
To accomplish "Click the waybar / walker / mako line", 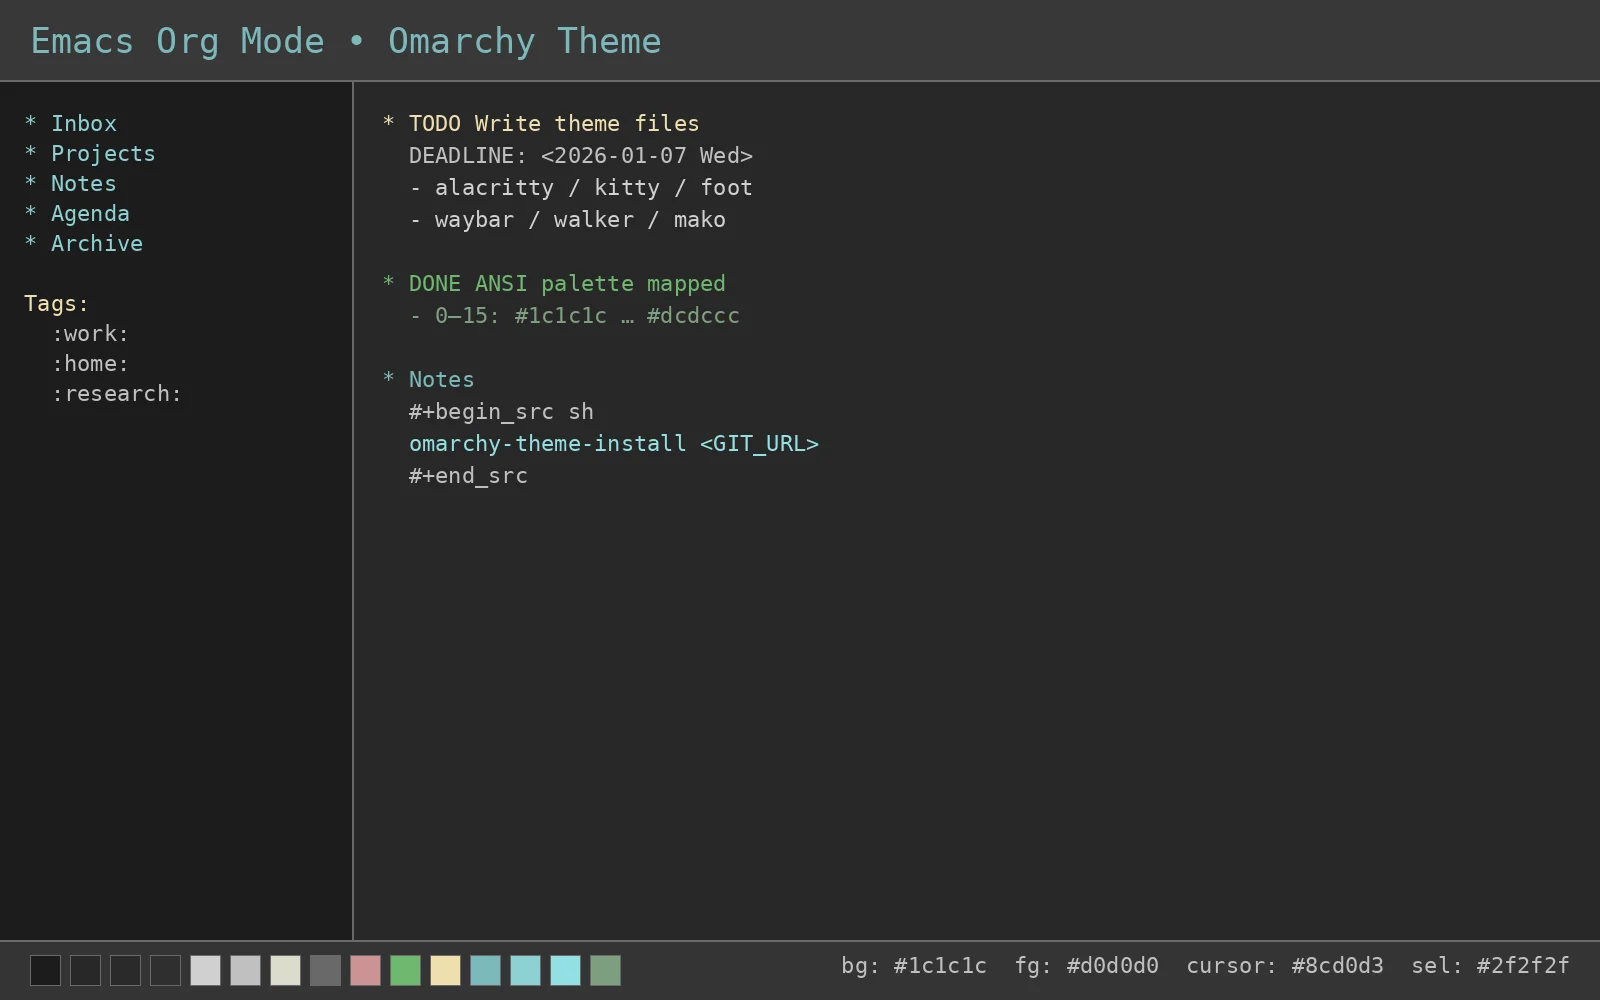I will point(567,219).
